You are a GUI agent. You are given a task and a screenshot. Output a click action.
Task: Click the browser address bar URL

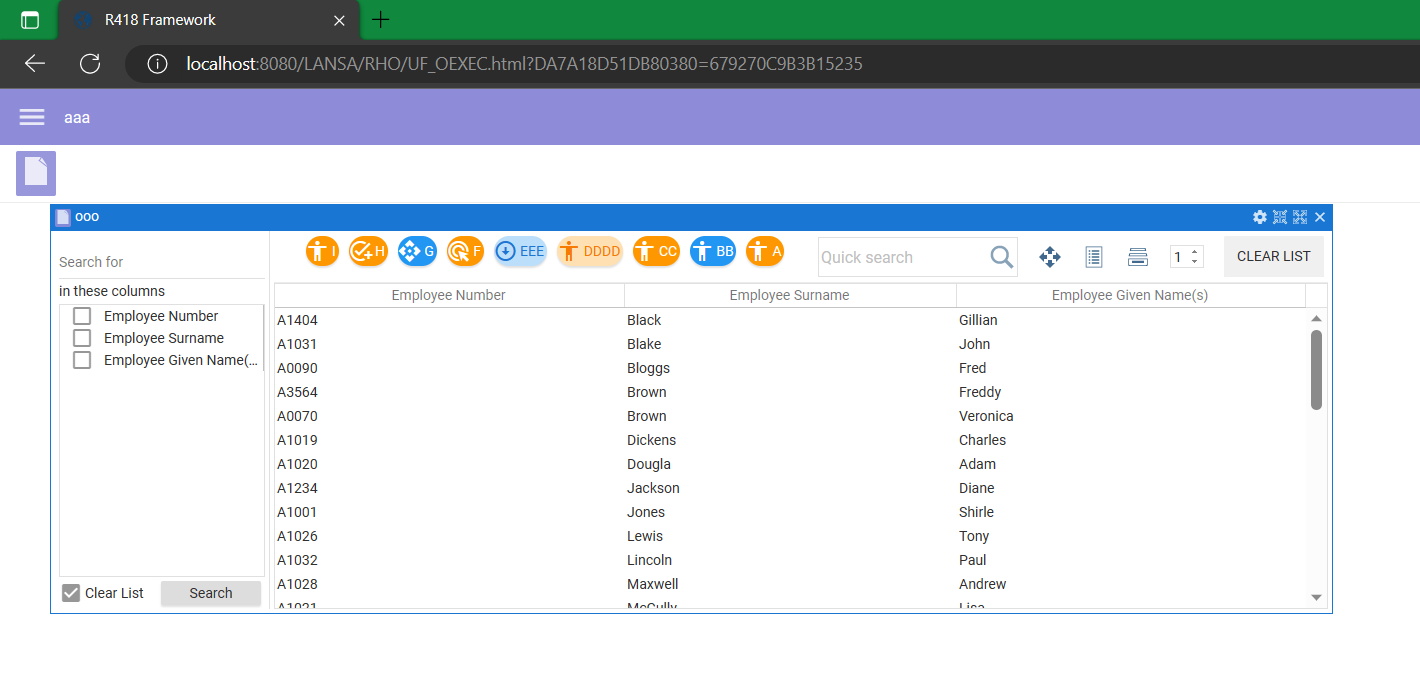click(524, 64)
